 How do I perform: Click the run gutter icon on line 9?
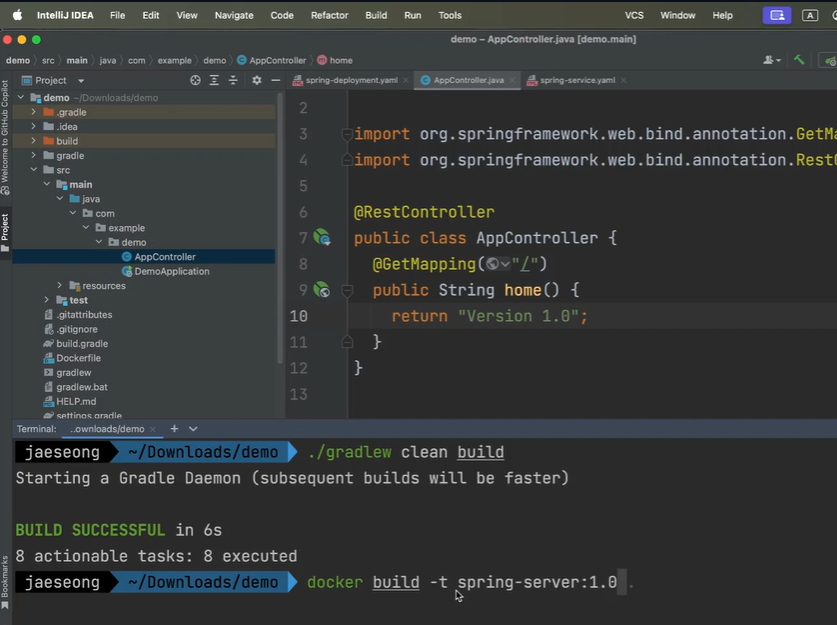tap(322, 290)
